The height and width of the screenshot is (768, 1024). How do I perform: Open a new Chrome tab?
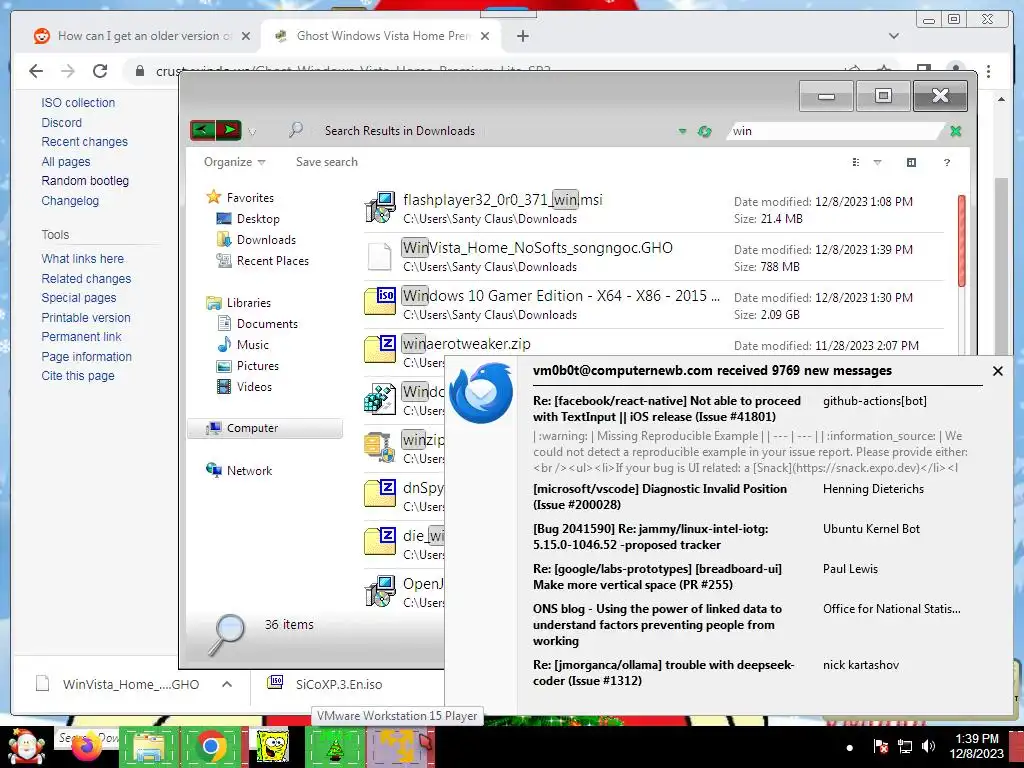[522, 36]
